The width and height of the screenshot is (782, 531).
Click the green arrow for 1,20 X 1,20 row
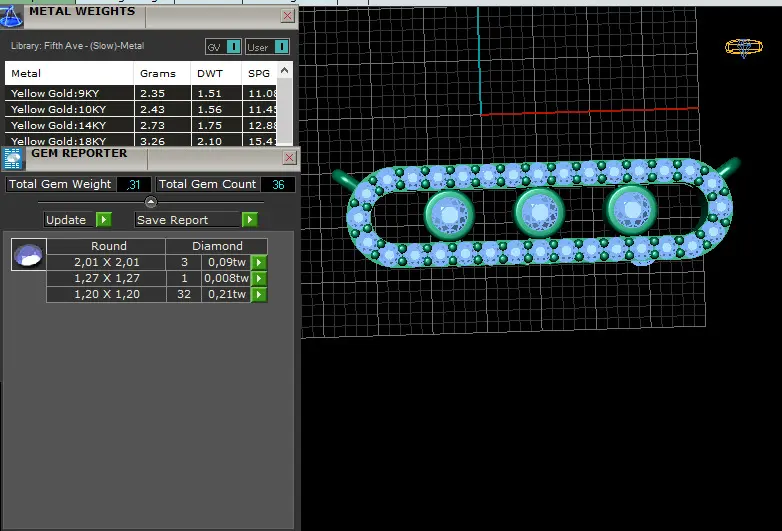click(259, 294)
